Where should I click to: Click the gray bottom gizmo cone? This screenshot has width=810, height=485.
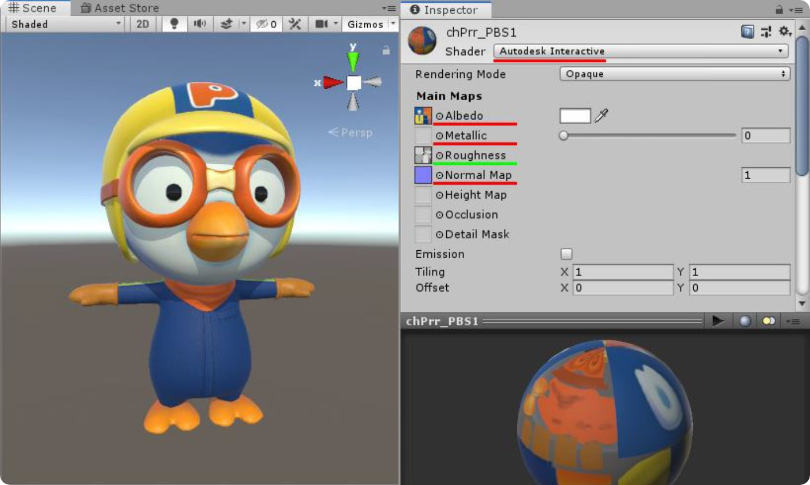click(x=353, y=102)
